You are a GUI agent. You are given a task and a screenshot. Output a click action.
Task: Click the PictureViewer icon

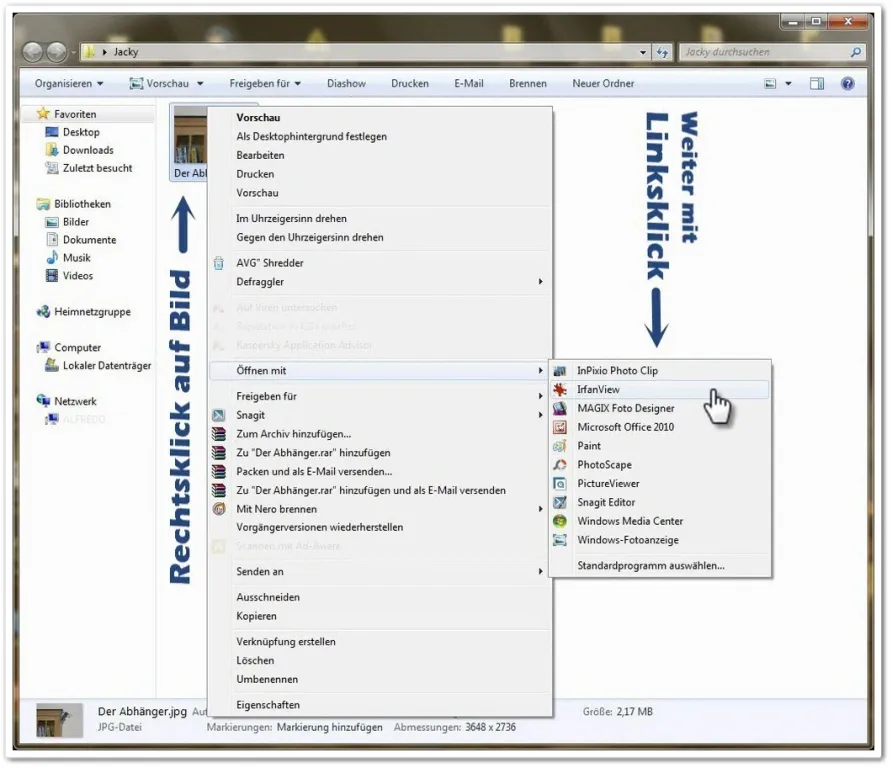[560, 484]
